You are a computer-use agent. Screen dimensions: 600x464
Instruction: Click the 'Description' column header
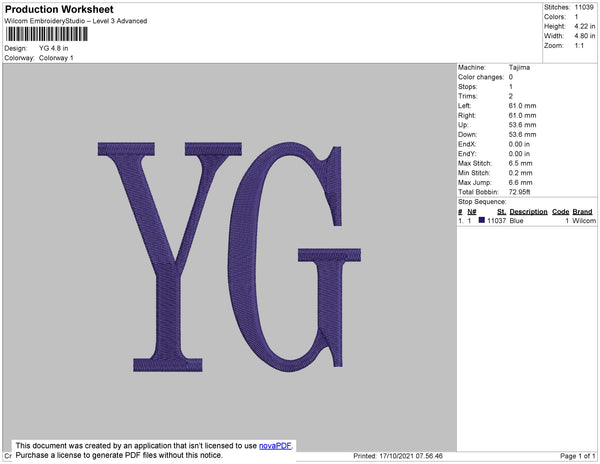click(528, 212)
